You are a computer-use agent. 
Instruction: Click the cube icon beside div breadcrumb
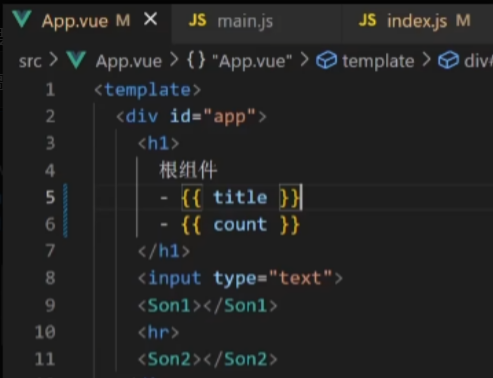pyautogui.click(x=448, y=61)
